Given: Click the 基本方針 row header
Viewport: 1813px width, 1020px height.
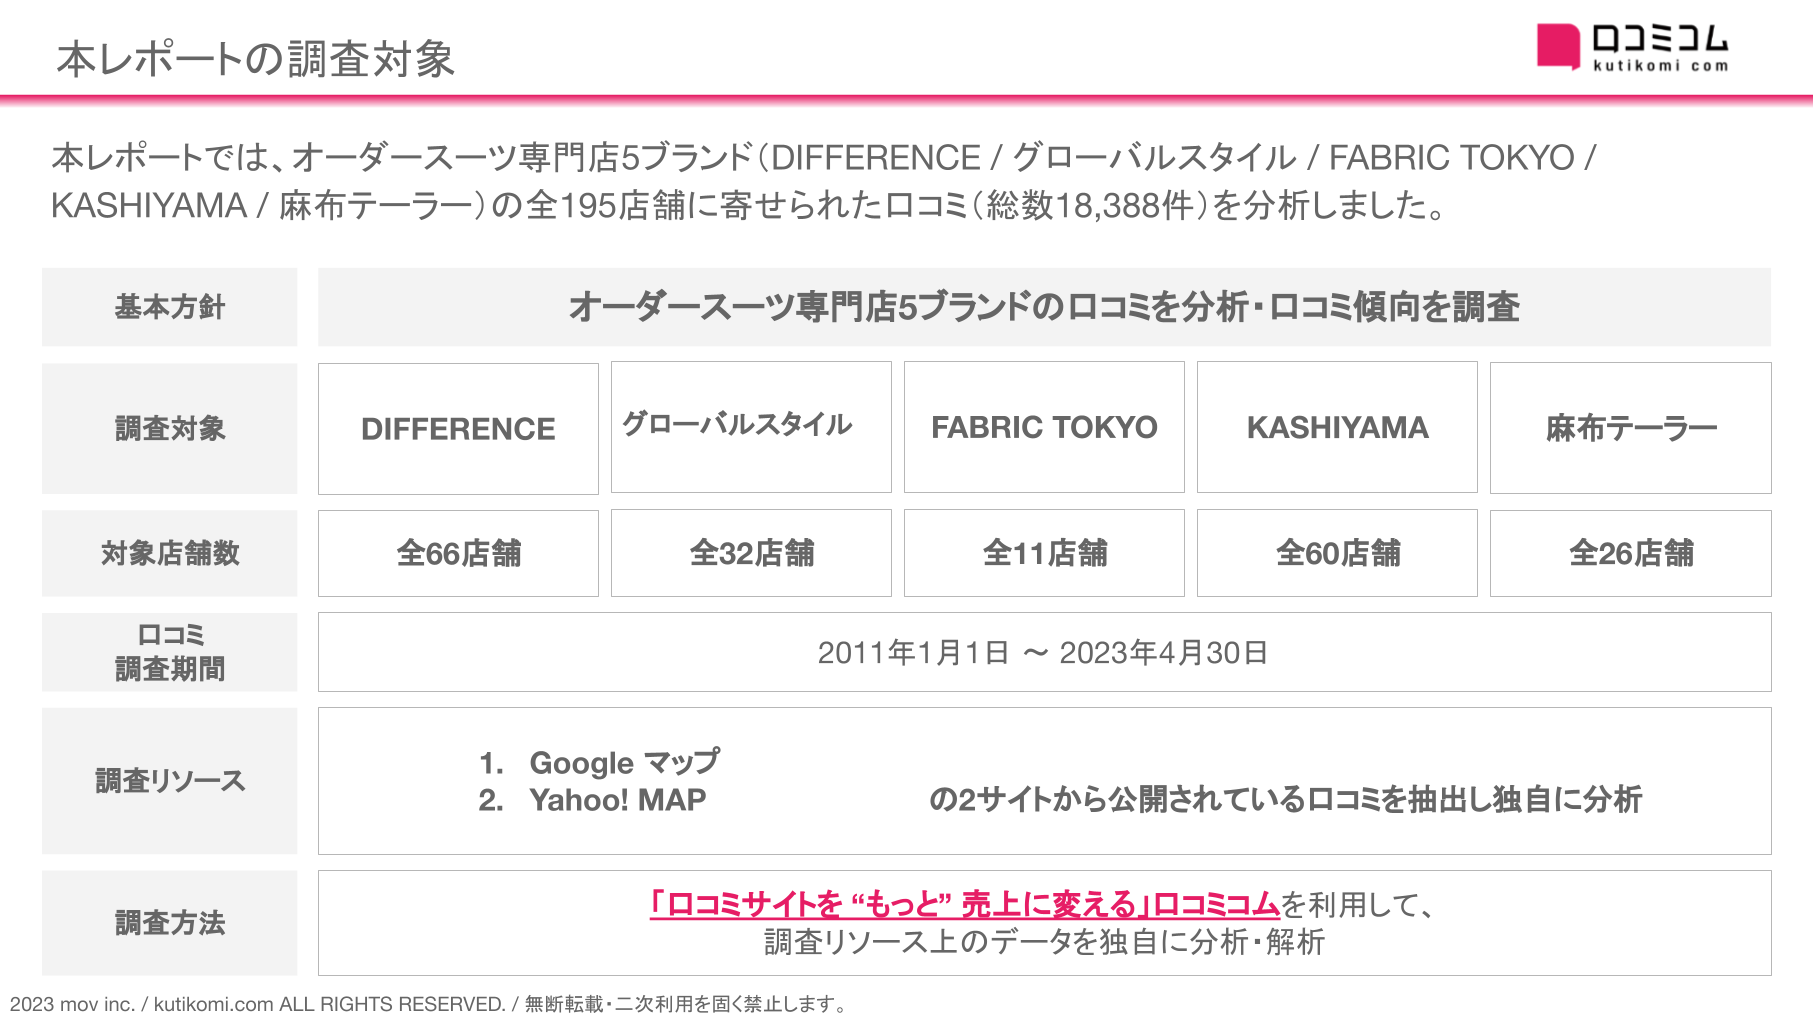Looking at the screenshot, I should pos(170,307).
